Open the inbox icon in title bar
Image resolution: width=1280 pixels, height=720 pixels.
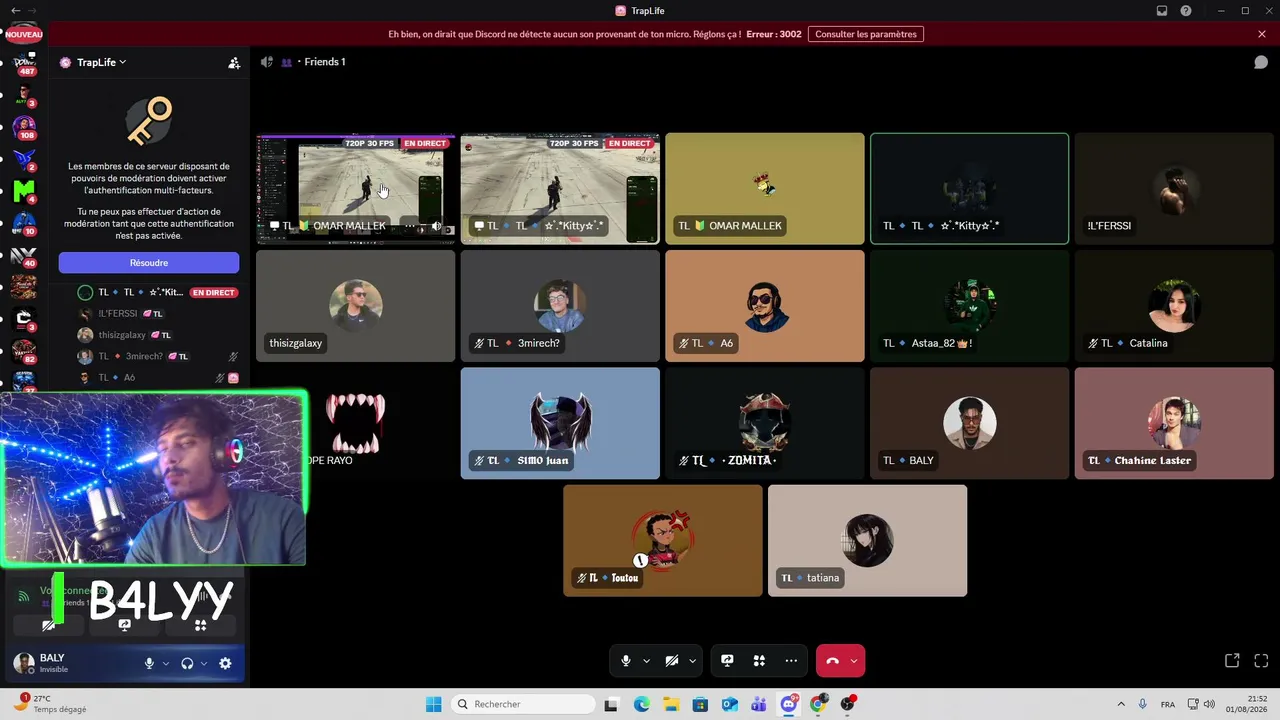(x=1162, y=11)
